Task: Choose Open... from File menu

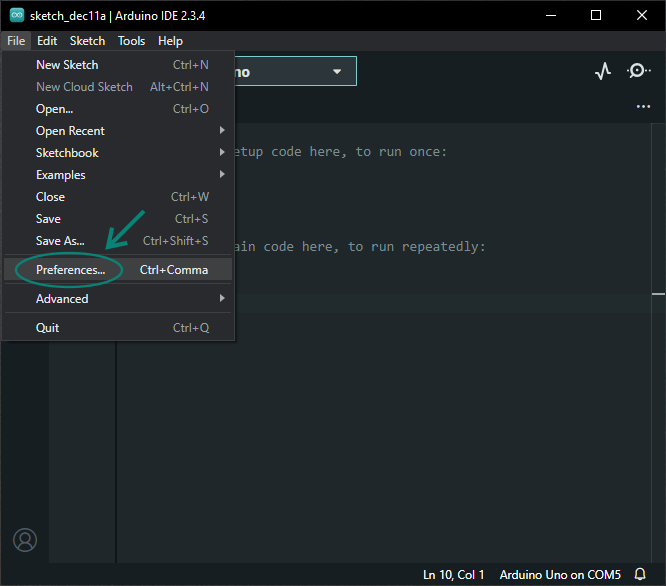Action: click(118, 109)
